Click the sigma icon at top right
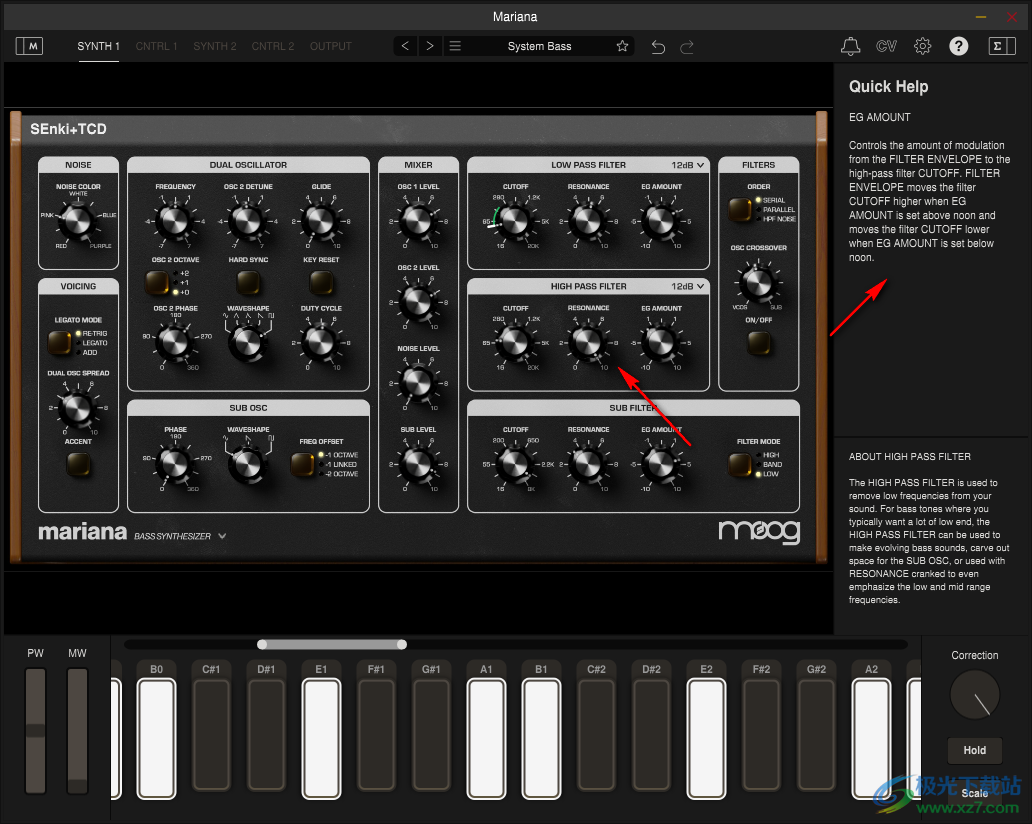This screenshot has height=824, width=1032. [1001, 45]
